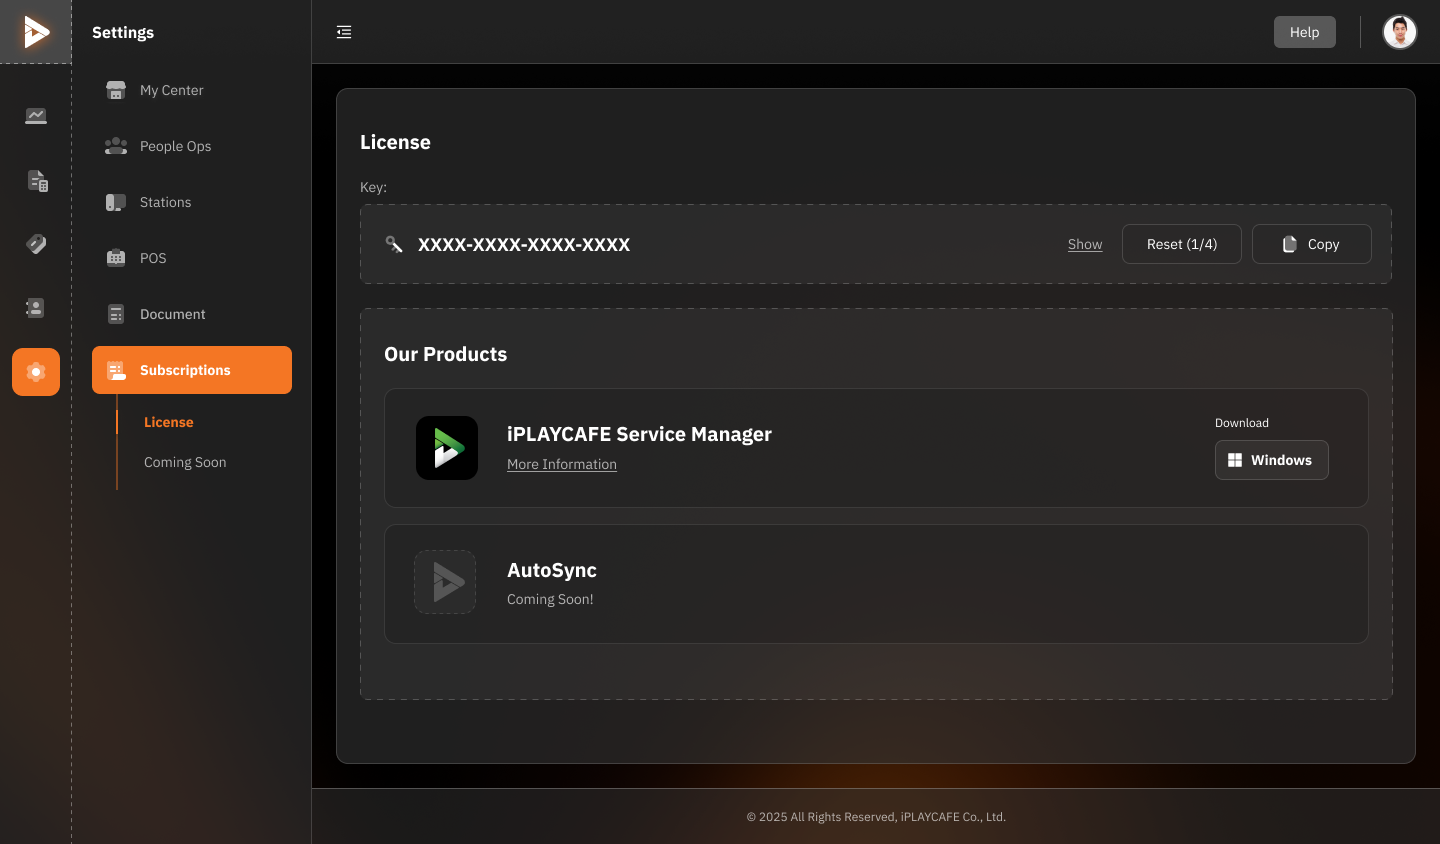The image size is (1440, 844).
Task: Click the iPLAYCAFE logo in the sidebar
Action: pyautogui.click(x=36, y=32)
